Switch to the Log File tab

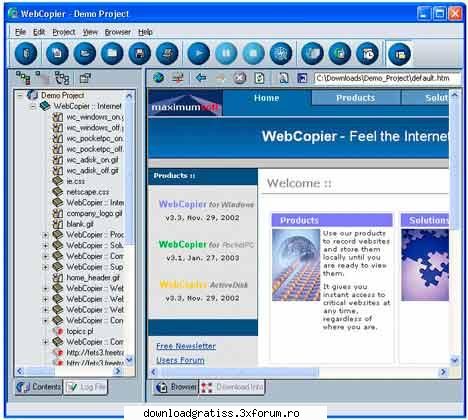pos(86,387)
